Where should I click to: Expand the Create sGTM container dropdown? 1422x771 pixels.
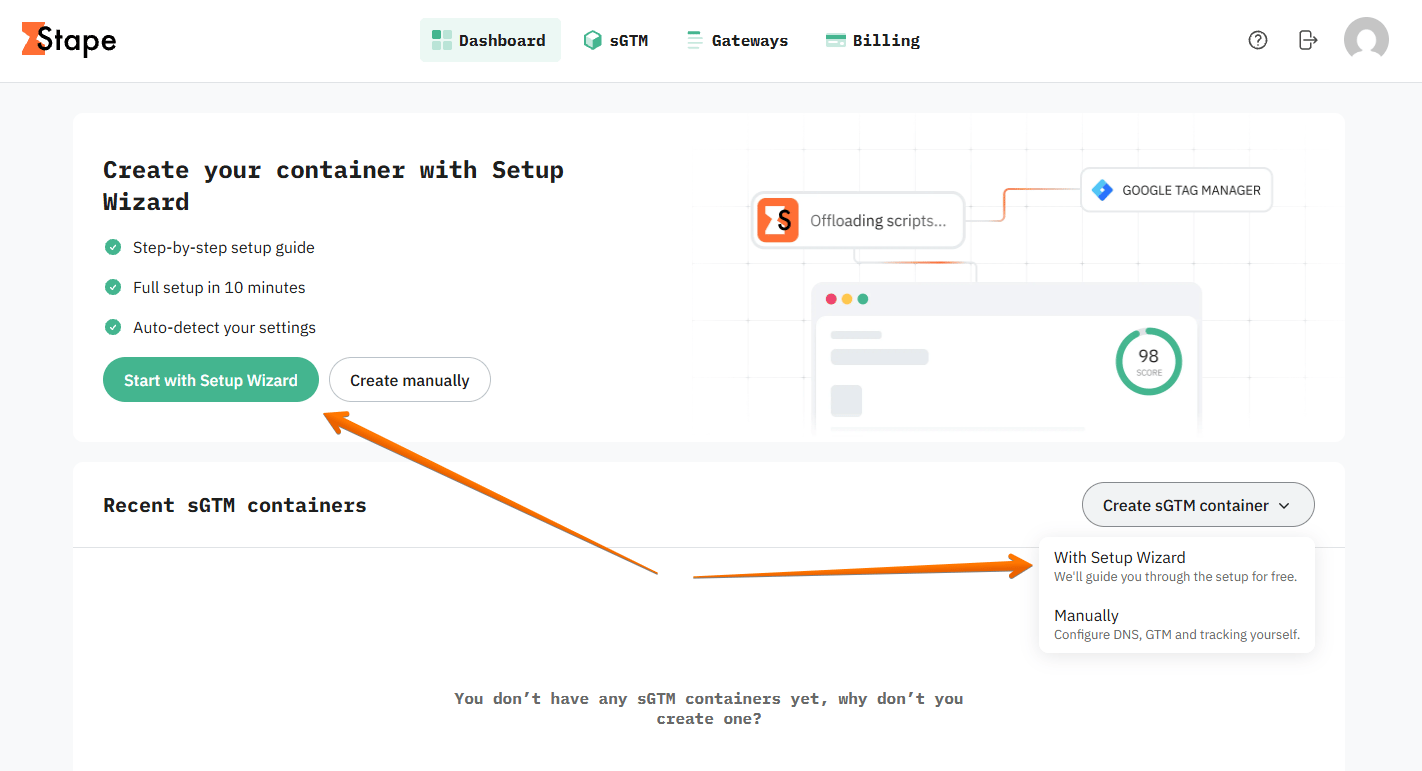click(1198, 505)
